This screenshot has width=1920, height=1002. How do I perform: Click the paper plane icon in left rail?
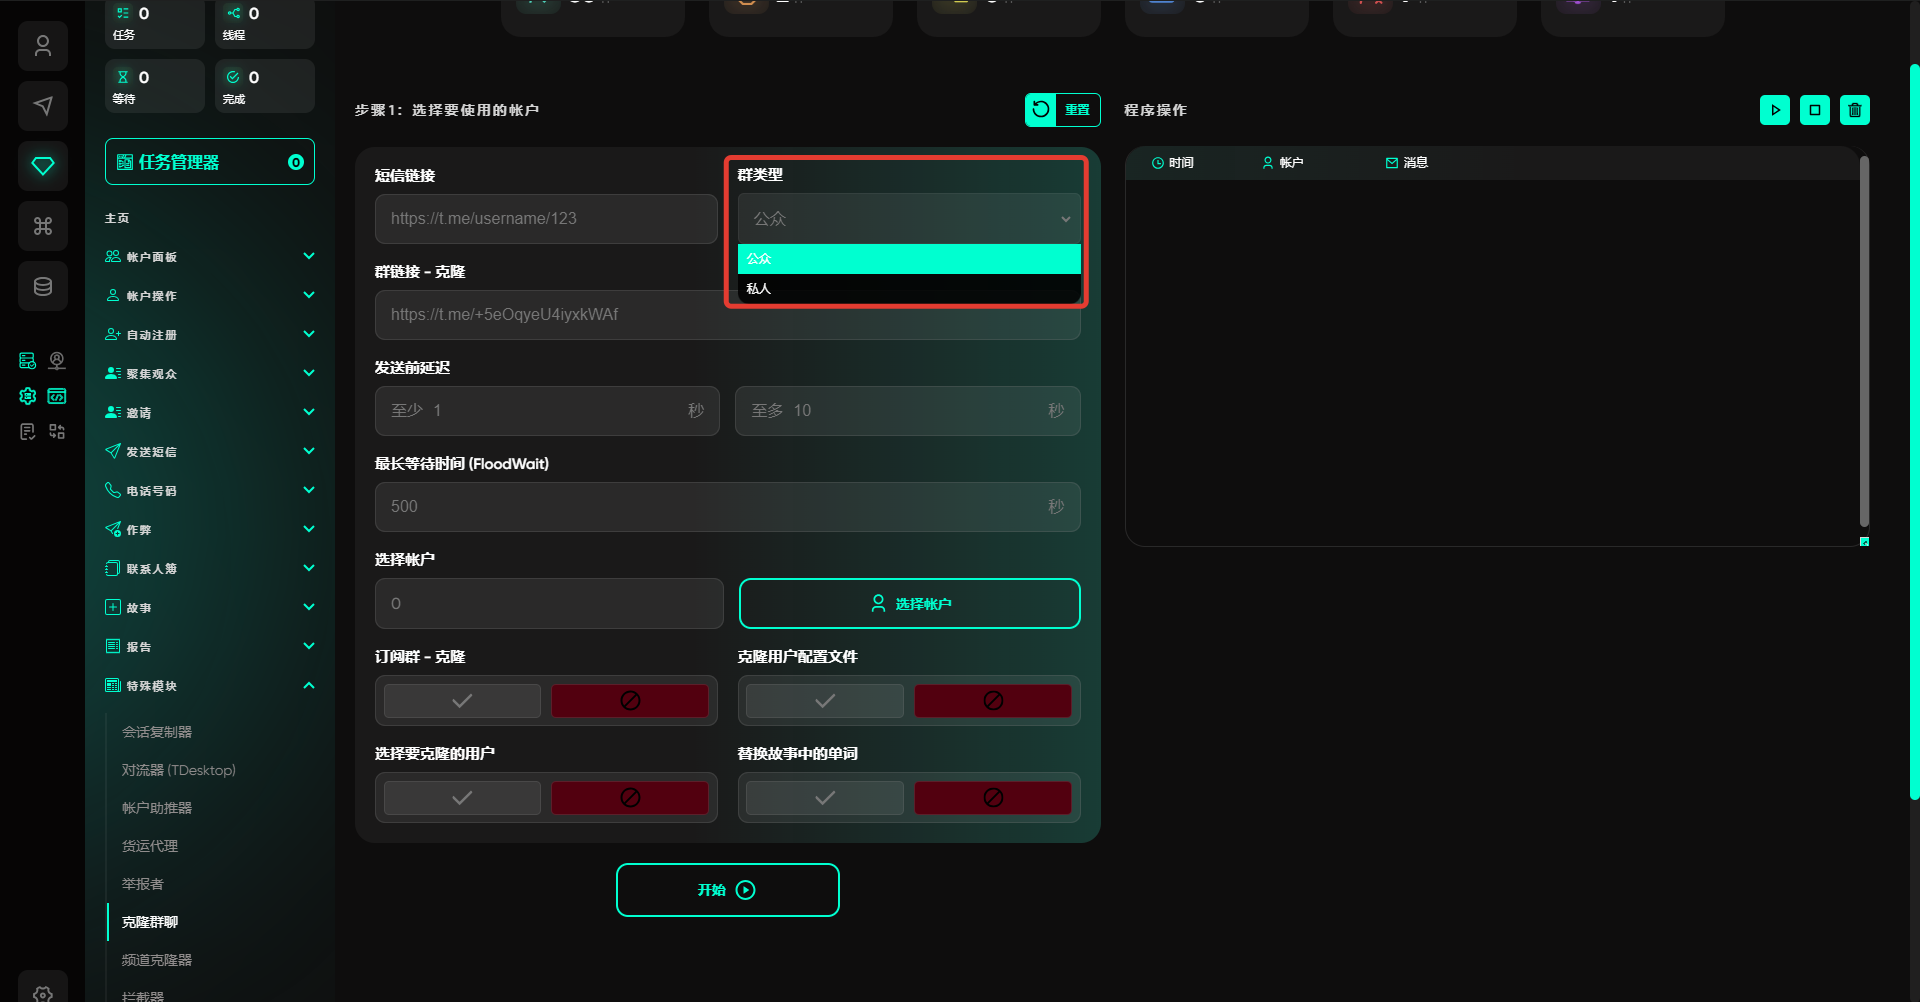pyautogui.click(x=43, y=106)
